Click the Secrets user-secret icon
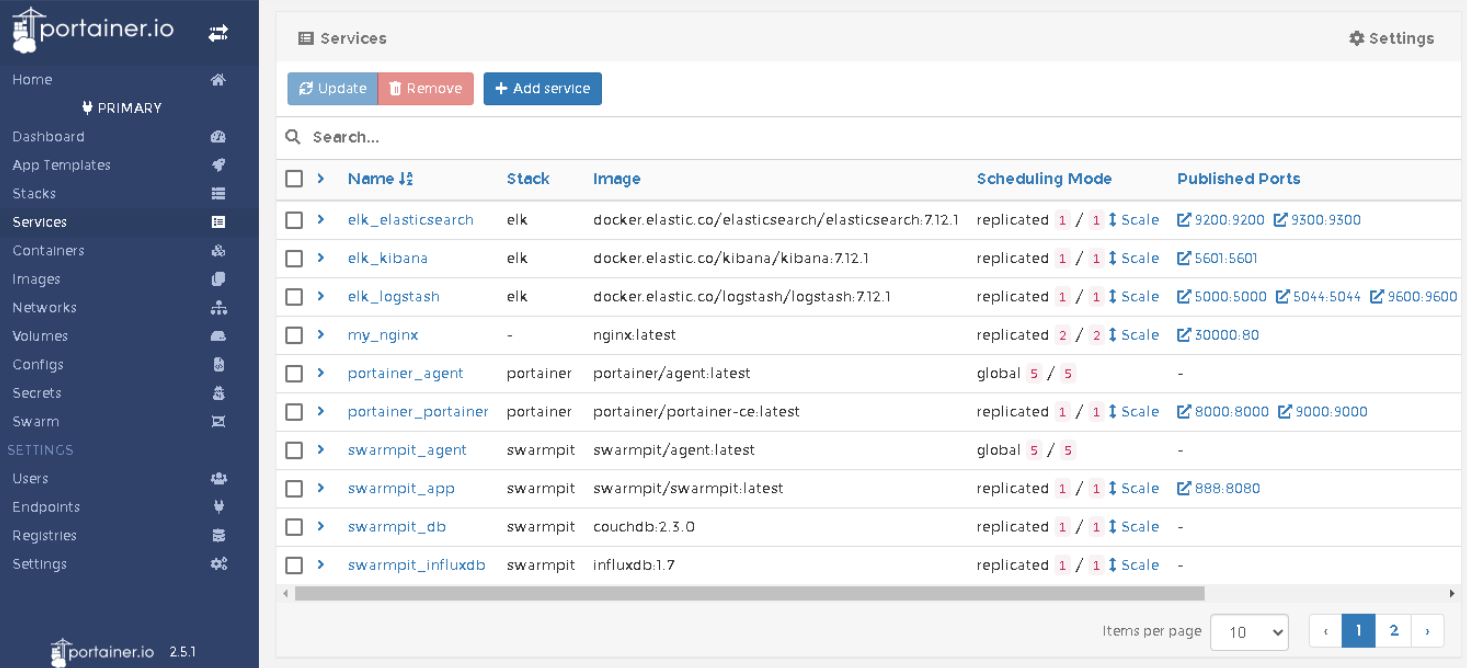Screen dimensions: 1467x668 coord(218,393)
